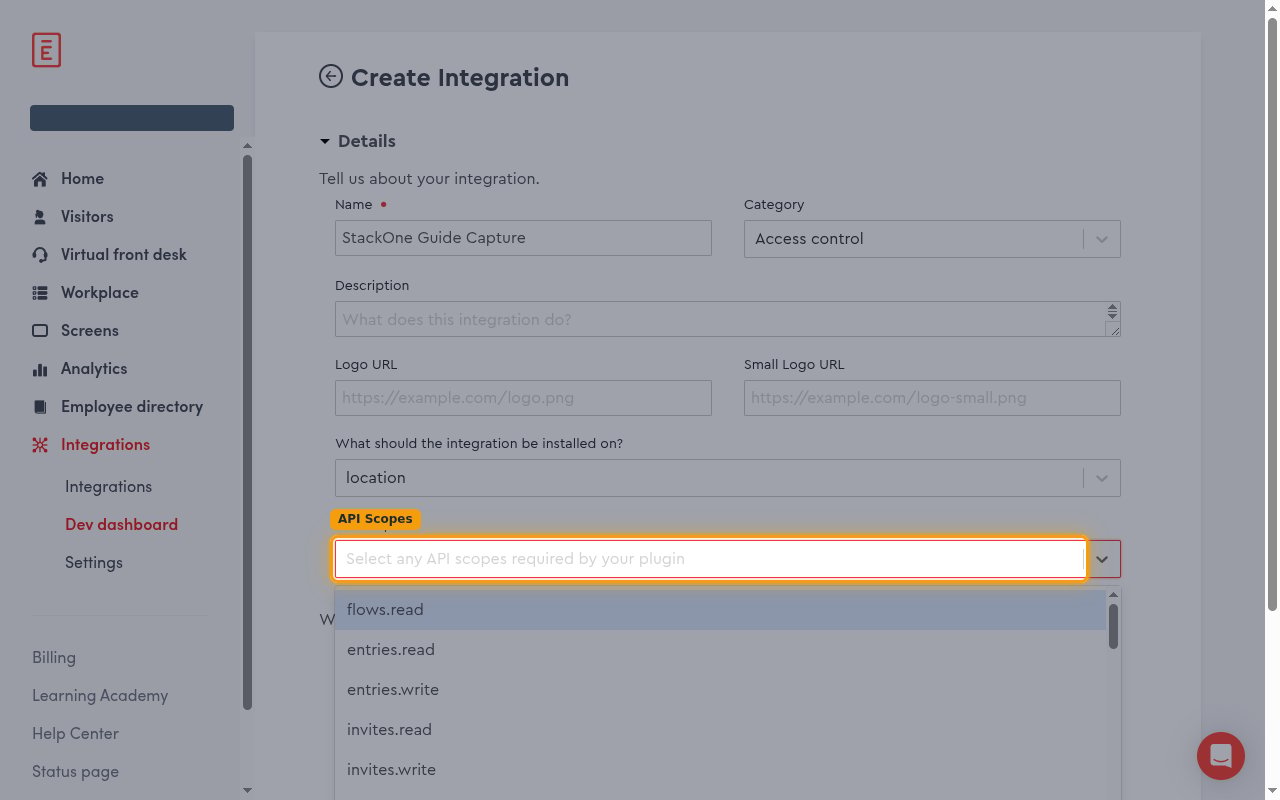Click the sidebar scrollbar up arrow
1280x800 pixels.
pyautogui.click(x=247, y=146)
